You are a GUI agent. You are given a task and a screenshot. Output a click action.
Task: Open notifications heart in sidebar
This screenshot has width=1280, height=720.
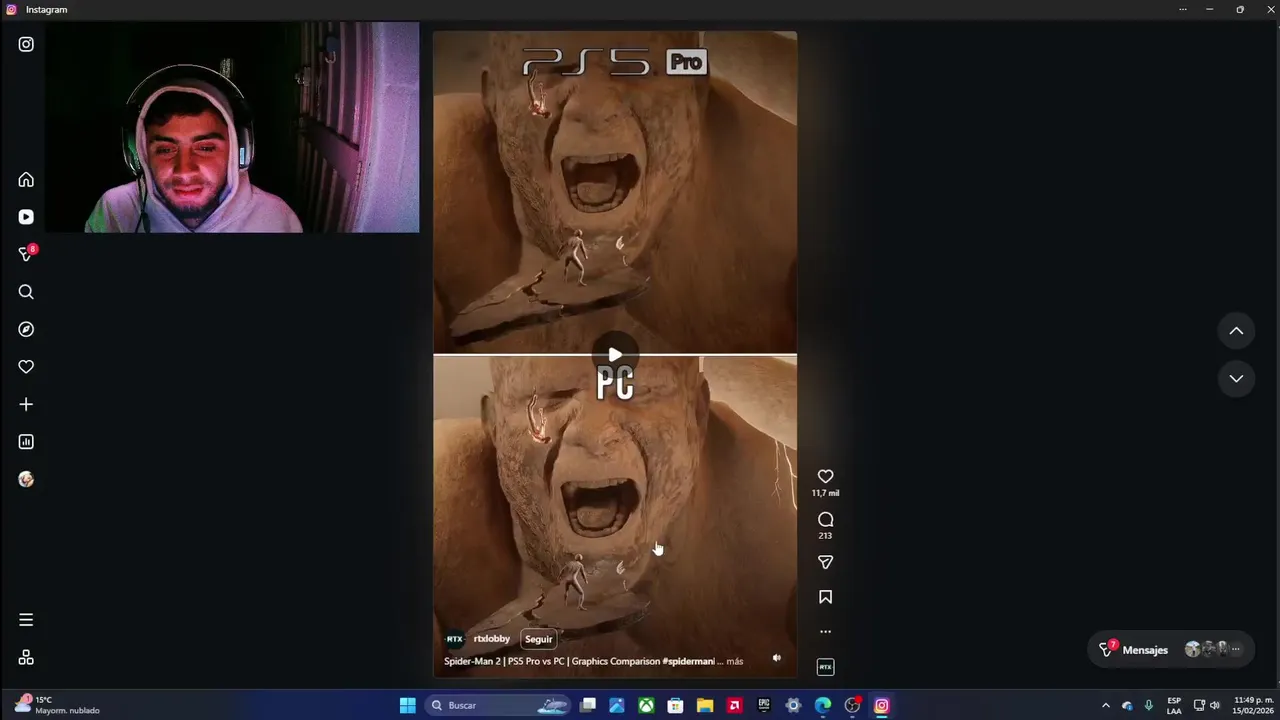[x=26, y=367]
